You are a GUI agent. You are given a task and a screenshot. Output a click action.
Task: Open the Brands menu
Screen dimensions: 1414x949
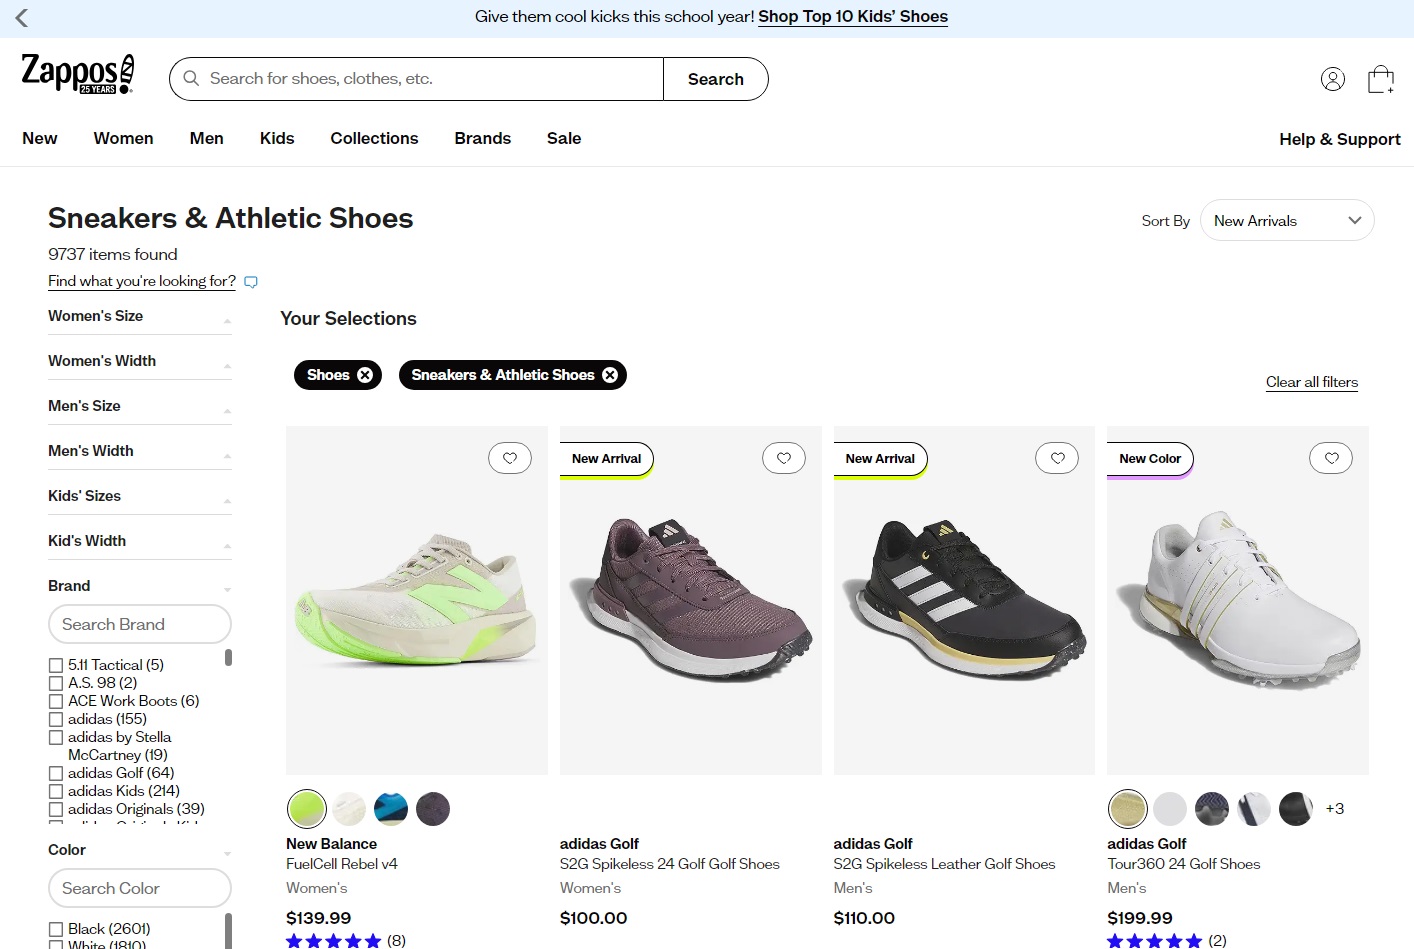(483, 138)
